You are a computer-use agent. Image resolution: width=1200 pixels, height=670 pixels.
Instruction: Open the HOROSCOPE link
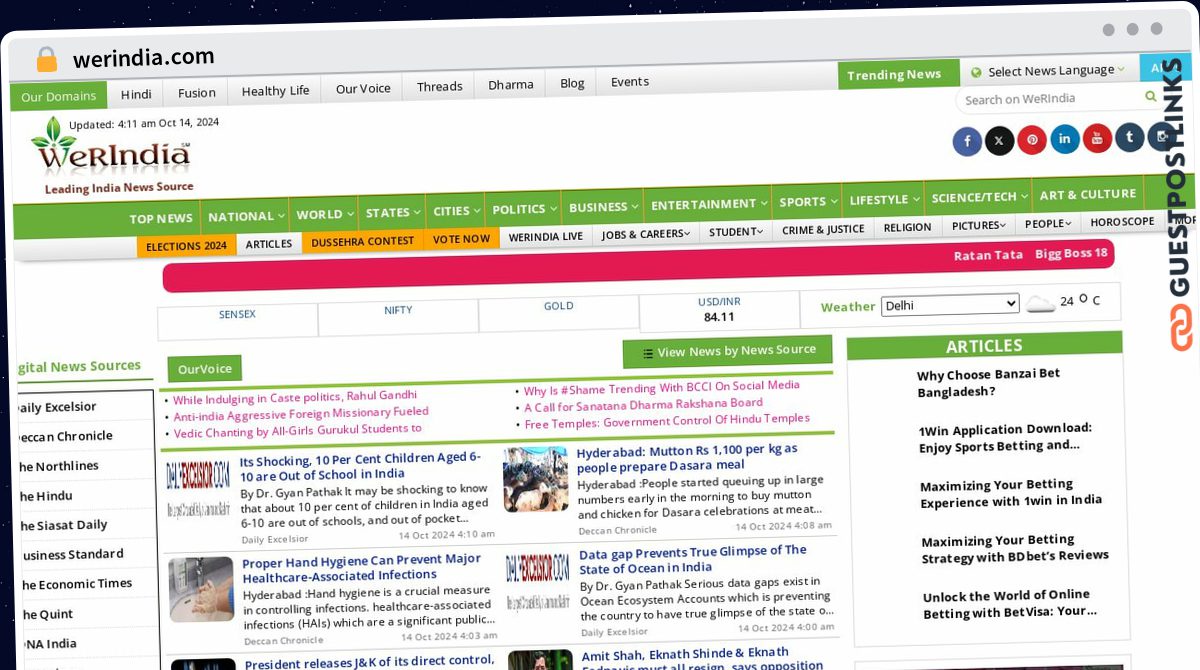pos(1121,222)
